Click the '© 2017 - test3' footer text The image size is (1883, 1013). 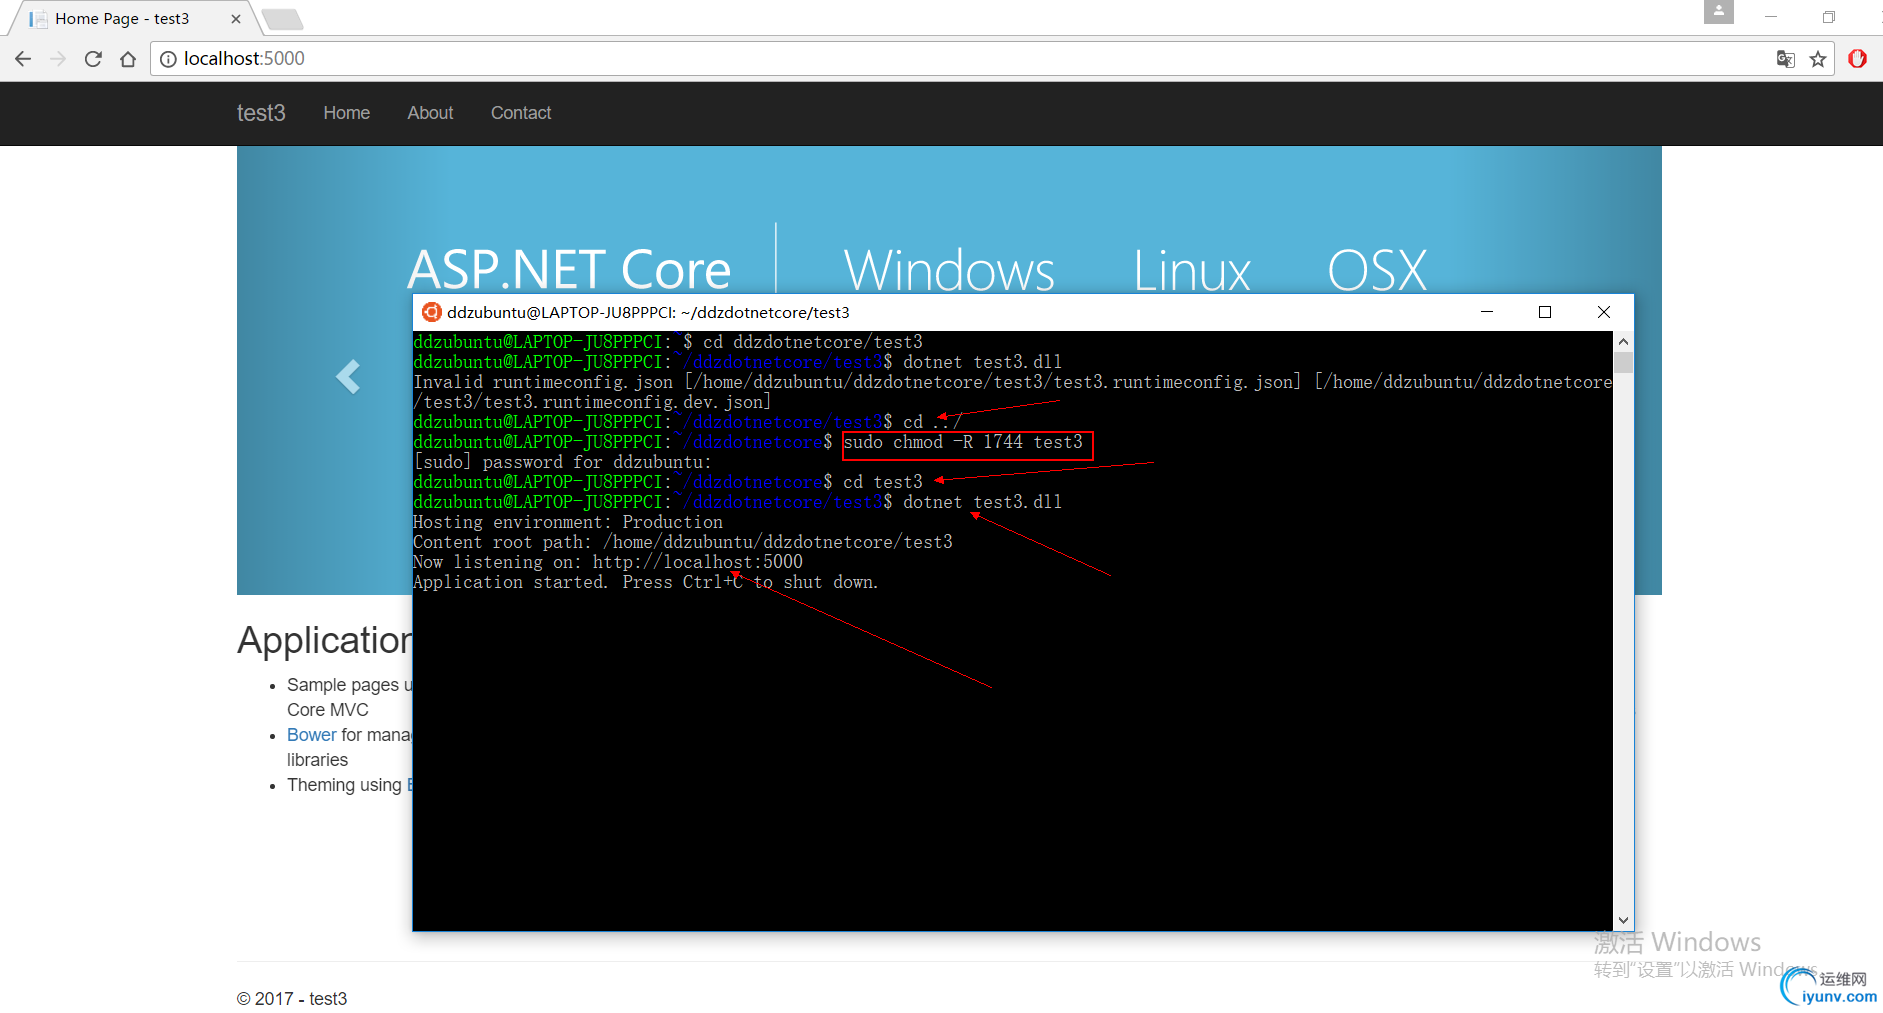pyautogui.click(x=292, y=999)
